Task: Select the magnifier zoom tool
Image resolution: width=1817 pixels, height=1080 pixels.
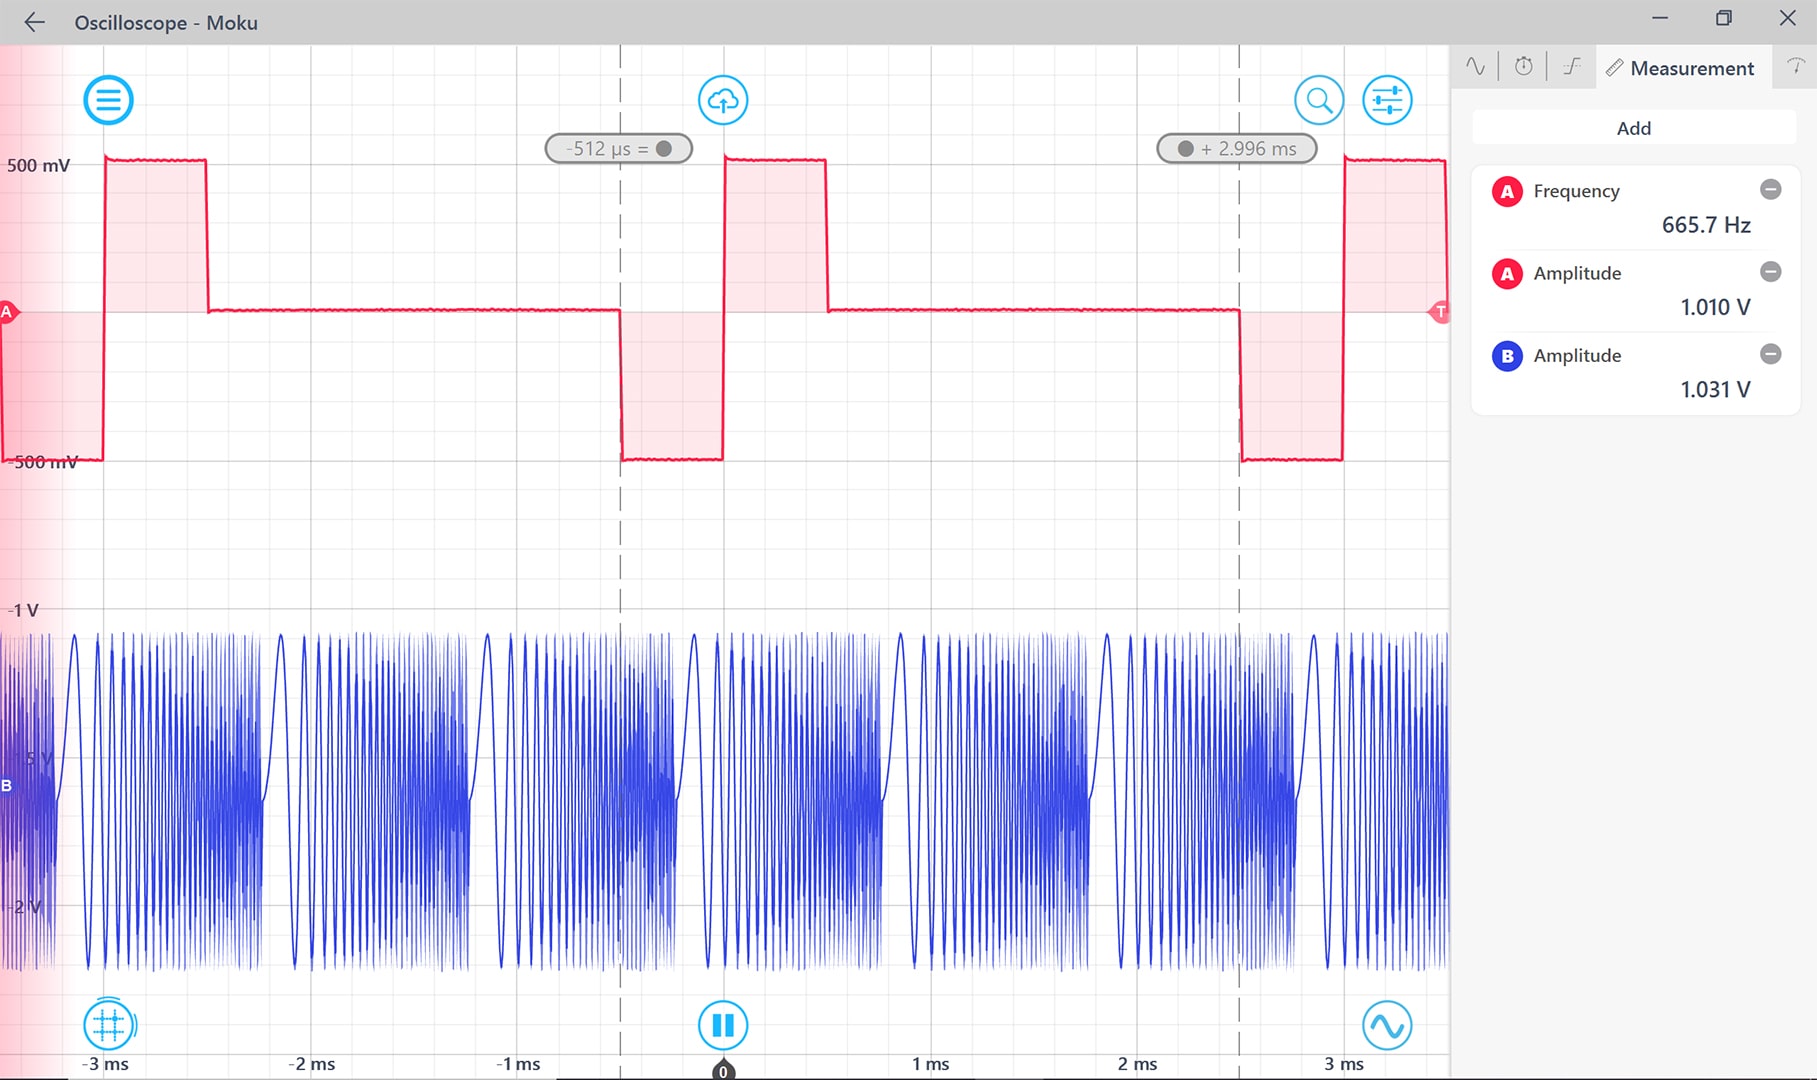Action: (1319, 100)
